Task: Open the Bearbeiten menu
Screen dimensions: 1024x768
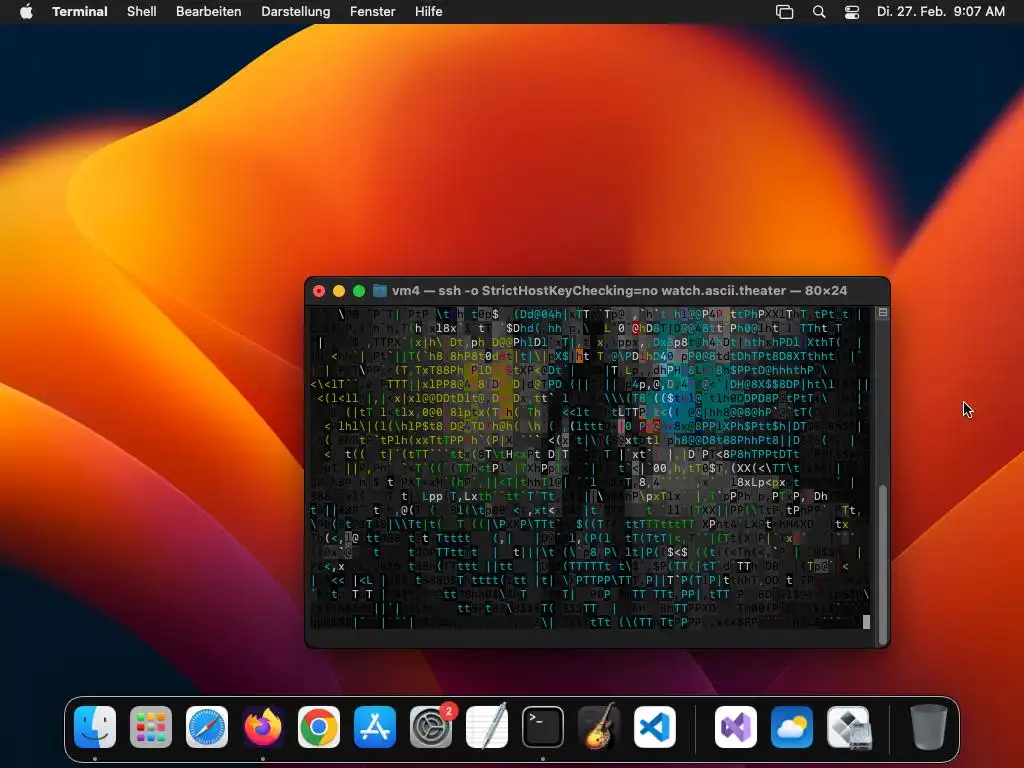Action: pos(208,11)
